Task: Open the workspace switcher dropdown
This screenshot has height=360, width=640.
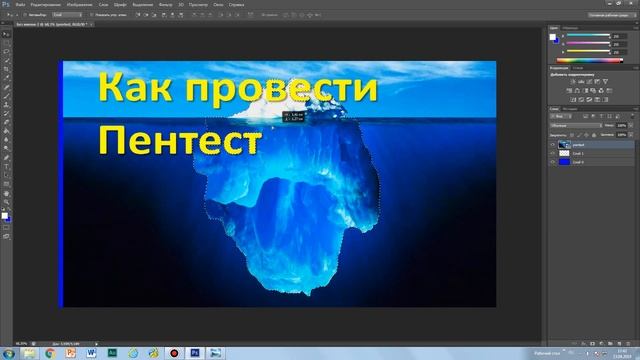Action: click(x=611, y=15)
